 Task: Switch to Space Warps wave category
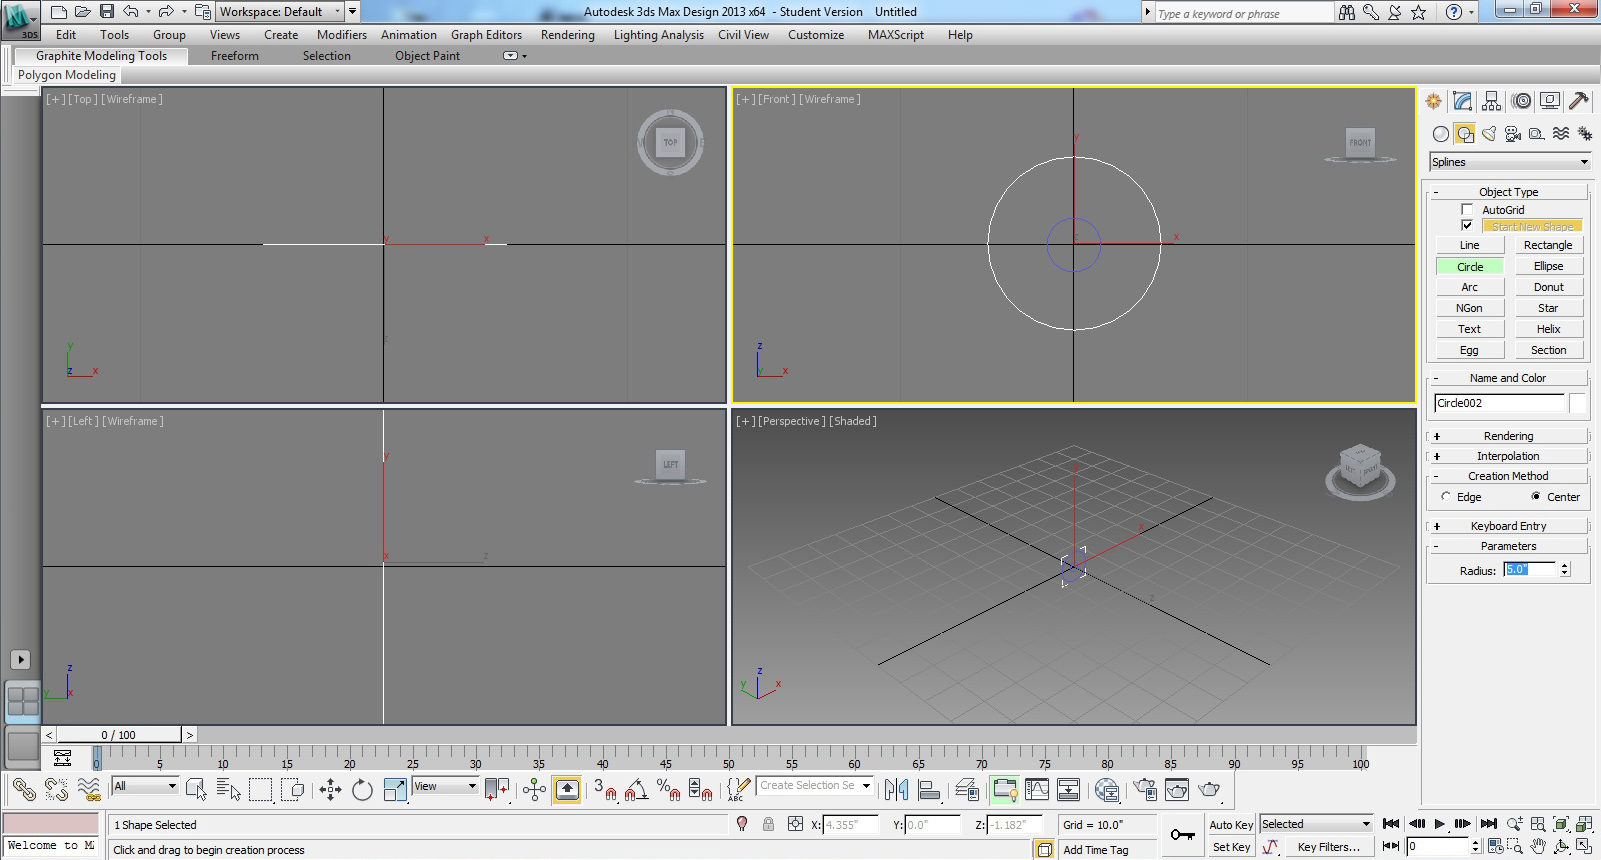pos(1561,134)
